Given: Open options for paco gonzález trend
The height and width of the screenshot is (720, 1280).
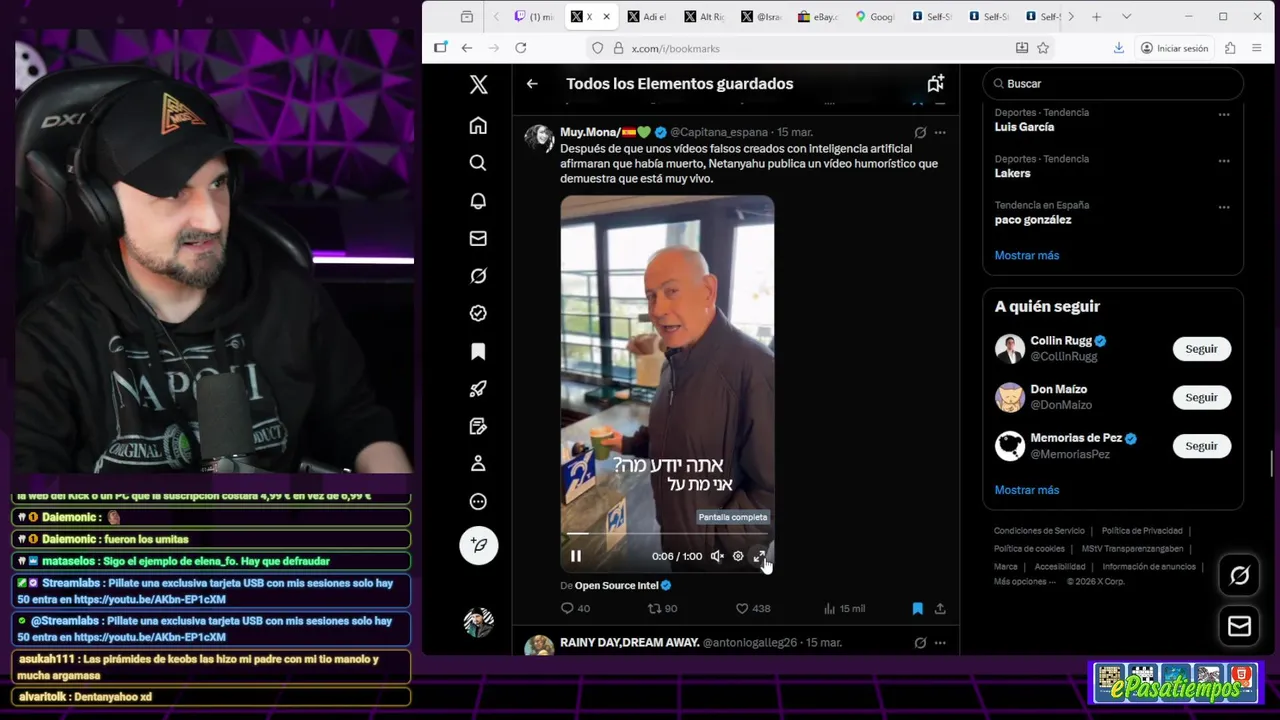Looking at the screenshot, I should pyautogui.click(x=1224, y=207).
